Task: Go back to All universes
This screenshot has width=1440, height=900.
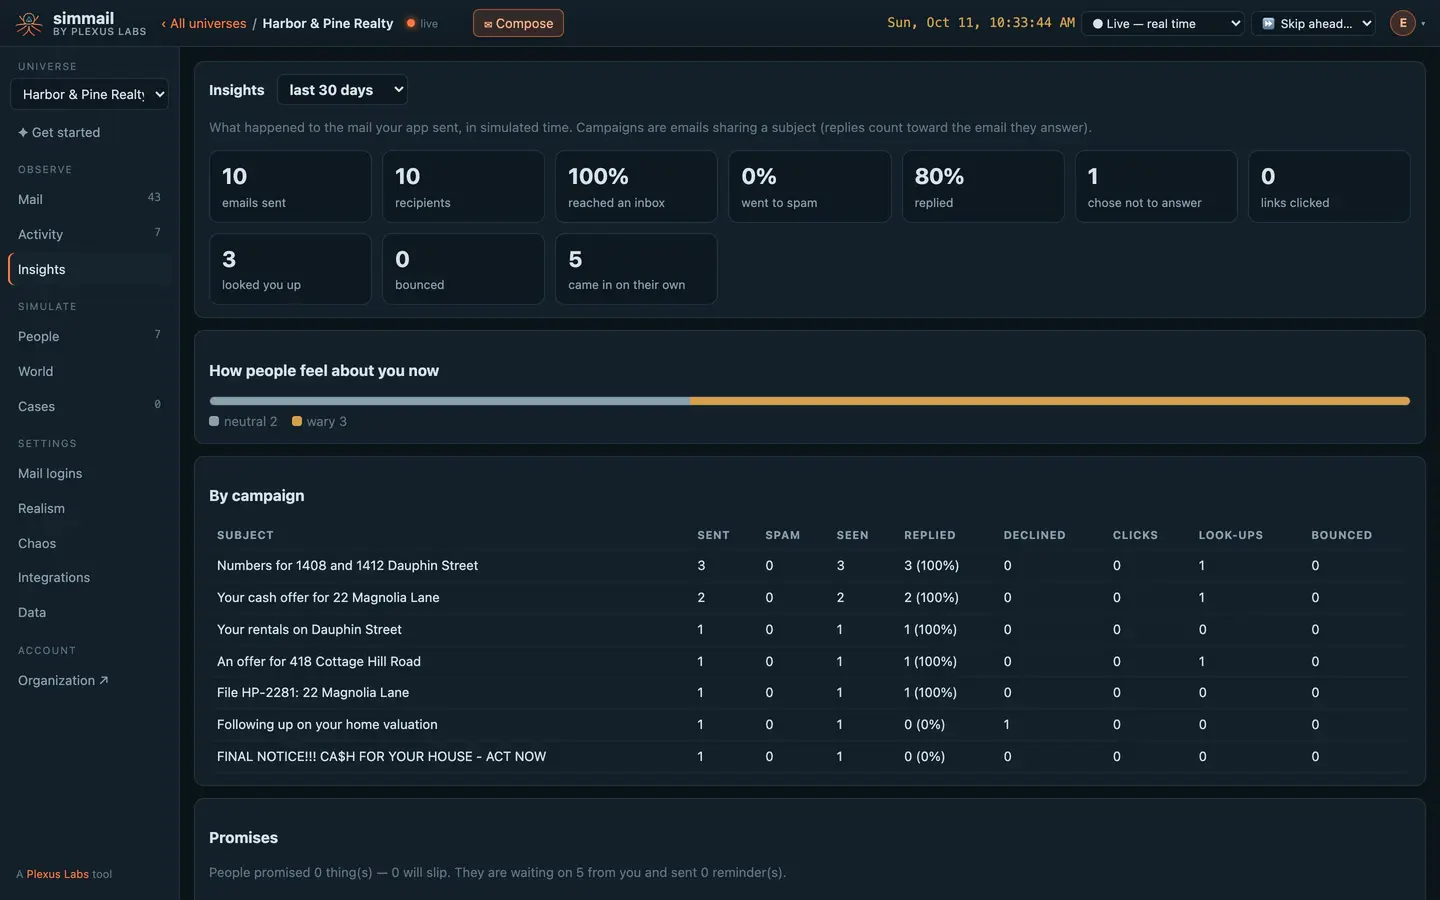Action: [x=204, y=23]
